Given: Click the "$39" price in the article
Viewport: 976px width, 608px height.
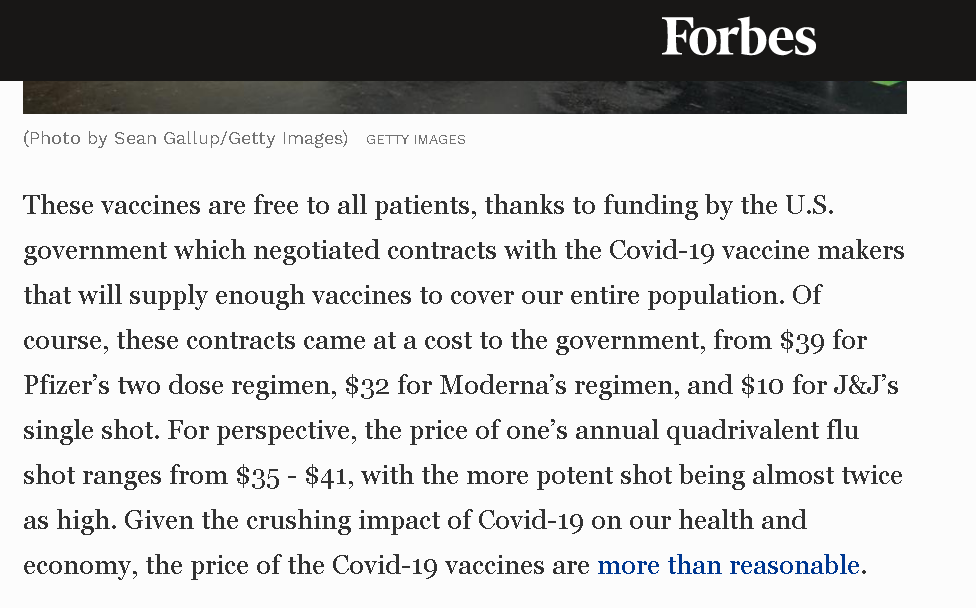Looking at the screenshot, I should [x=802, y=340].
